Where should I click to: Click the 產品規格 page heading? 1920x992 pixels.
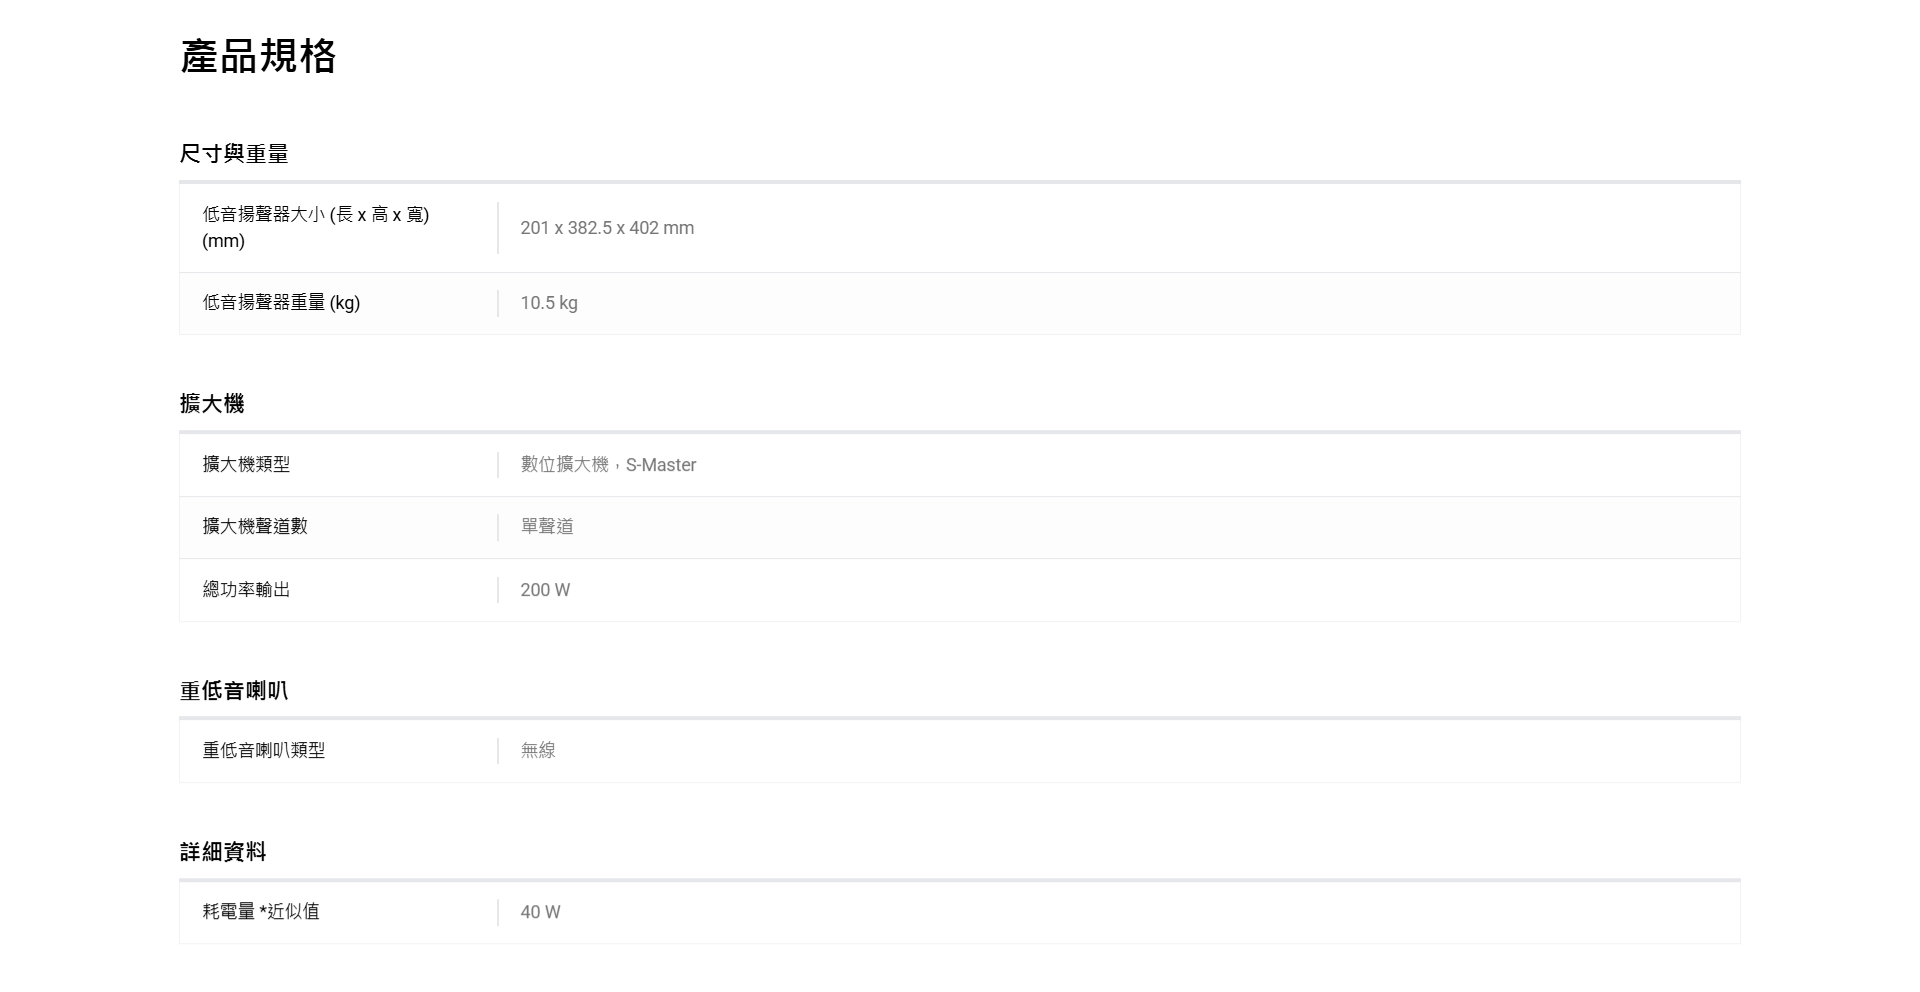pos(258,56)
